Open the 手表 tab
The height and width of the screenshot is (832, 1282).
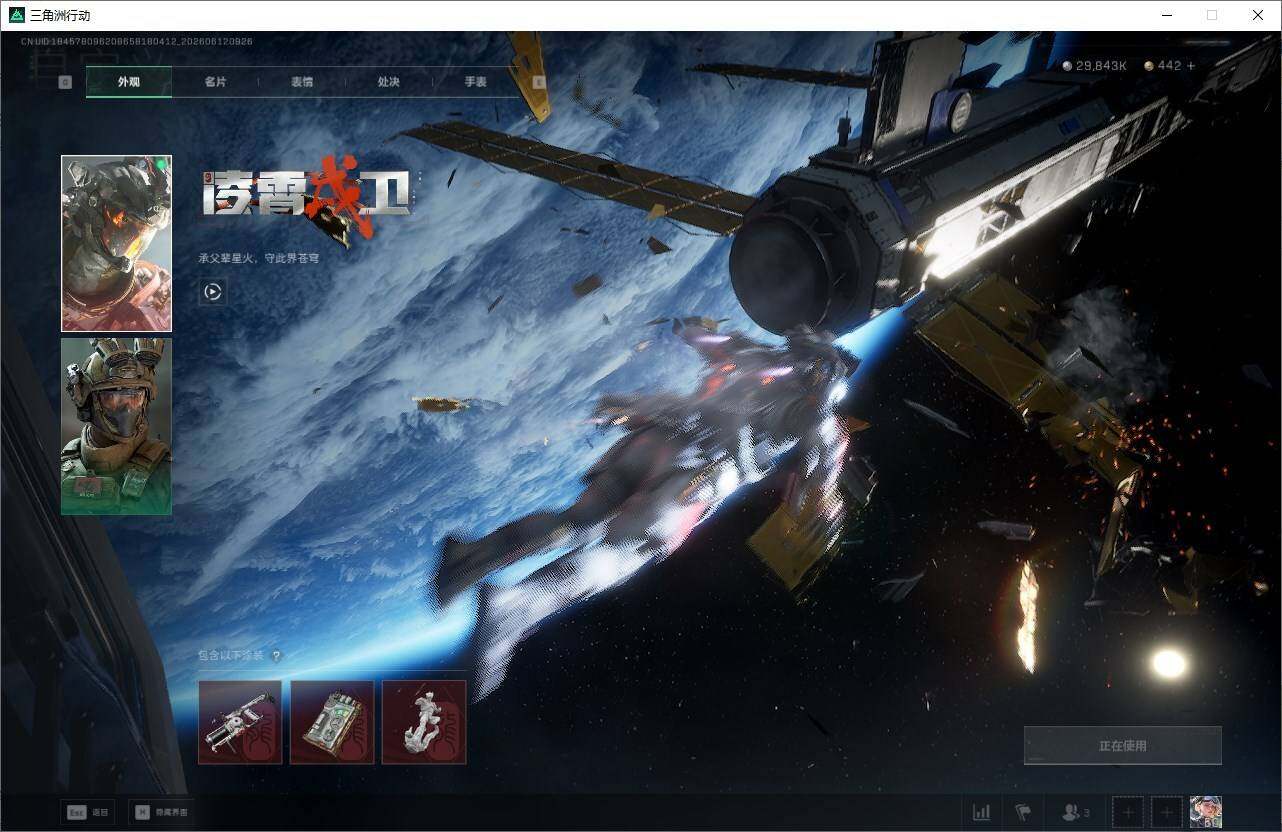(x=476, y=82)
